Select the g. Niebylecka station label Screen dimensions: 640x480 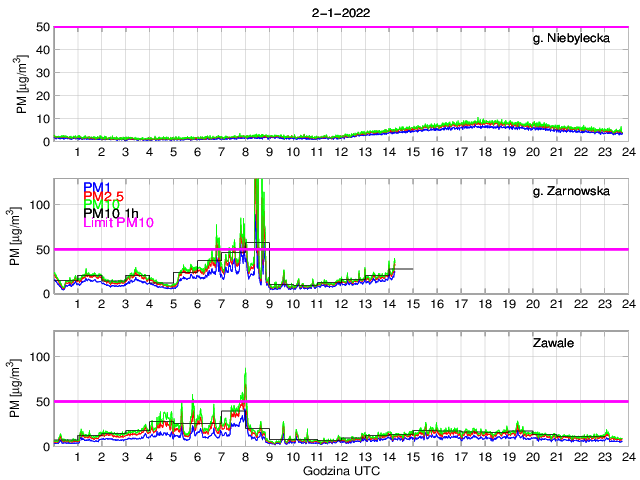(577, 39)
